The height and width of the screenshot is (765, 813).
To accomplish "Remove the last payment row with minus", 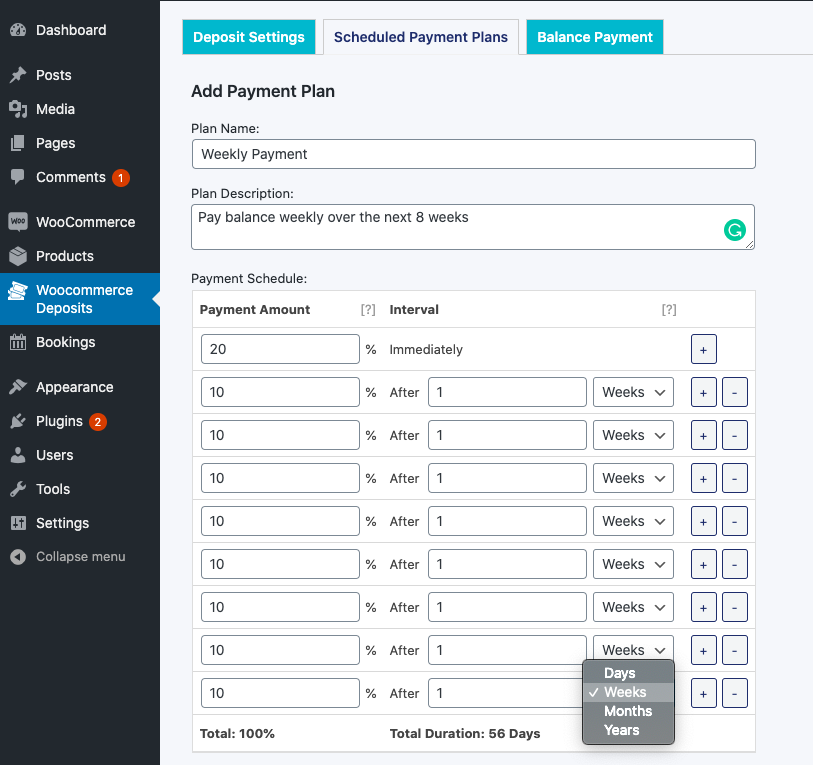I will pyautogui.click(x=735, y=693).
